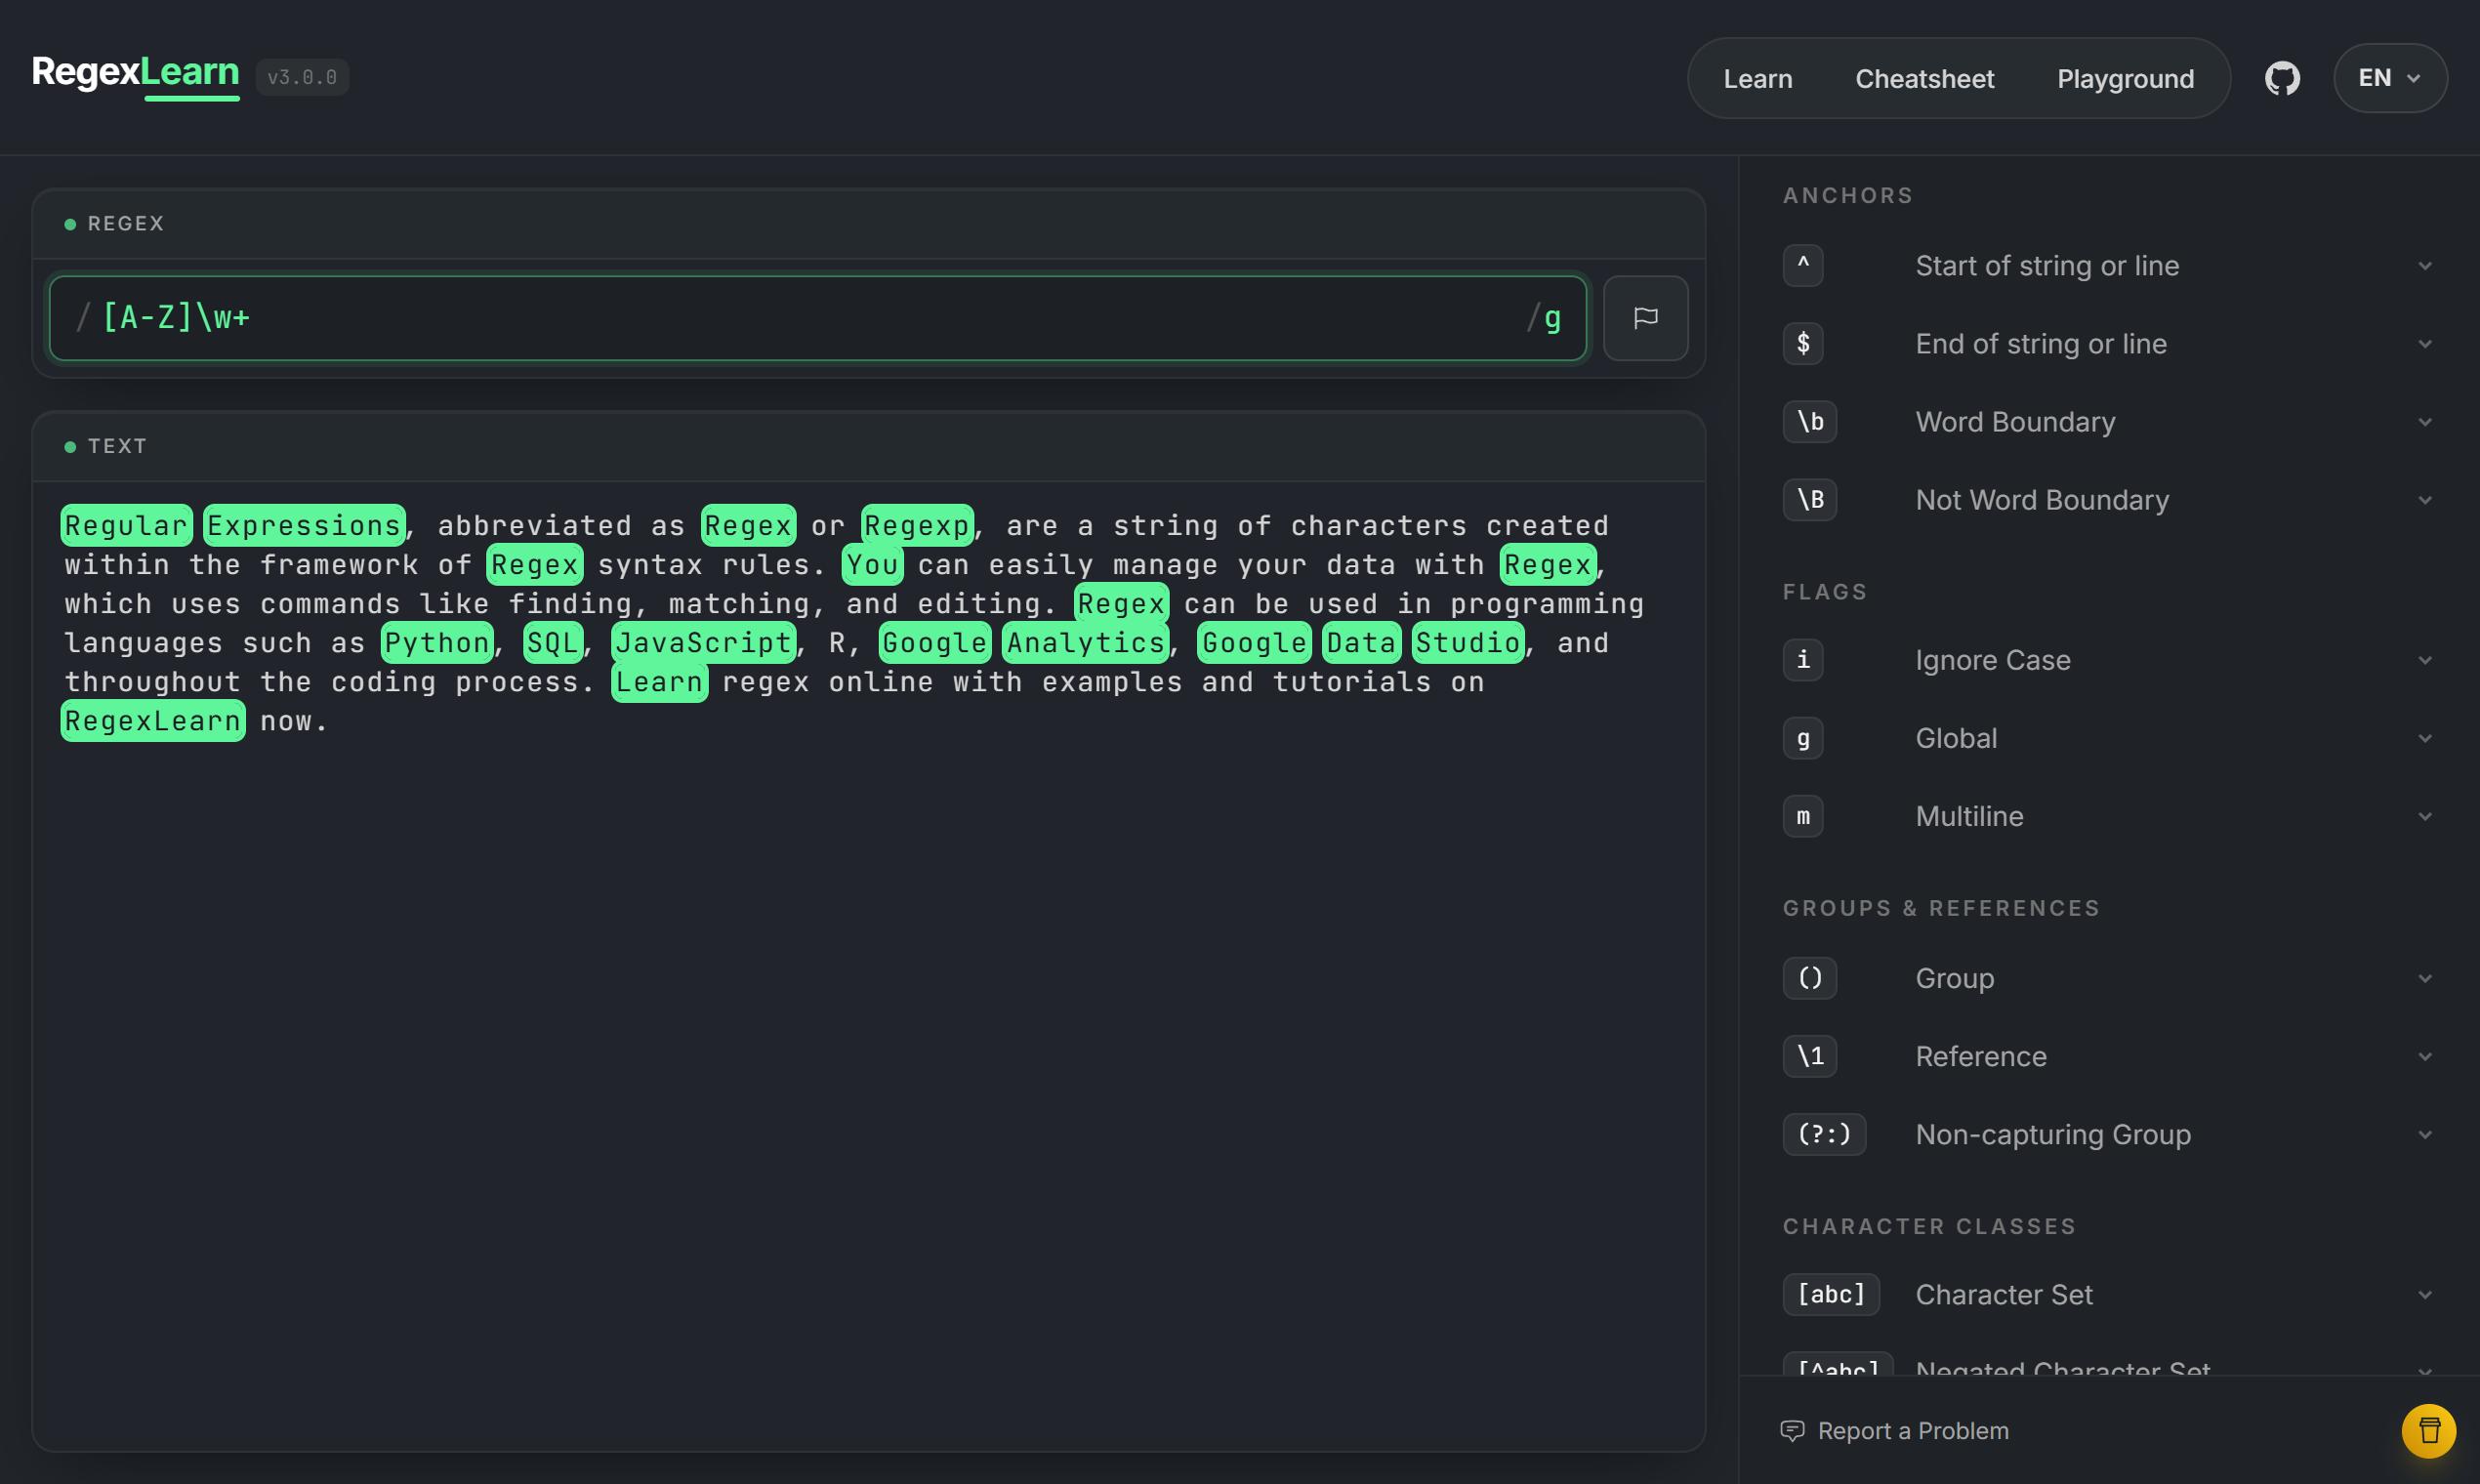The image size is (2480, 1484).
Task: Click the highlighted word "Expressions"
Action: [x=304, y=525]
